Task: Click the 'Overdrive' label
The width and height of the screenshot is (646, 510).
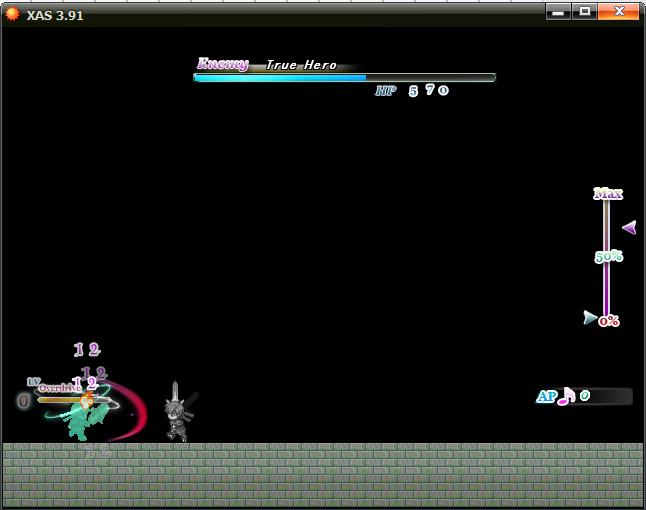Action: 60,388
